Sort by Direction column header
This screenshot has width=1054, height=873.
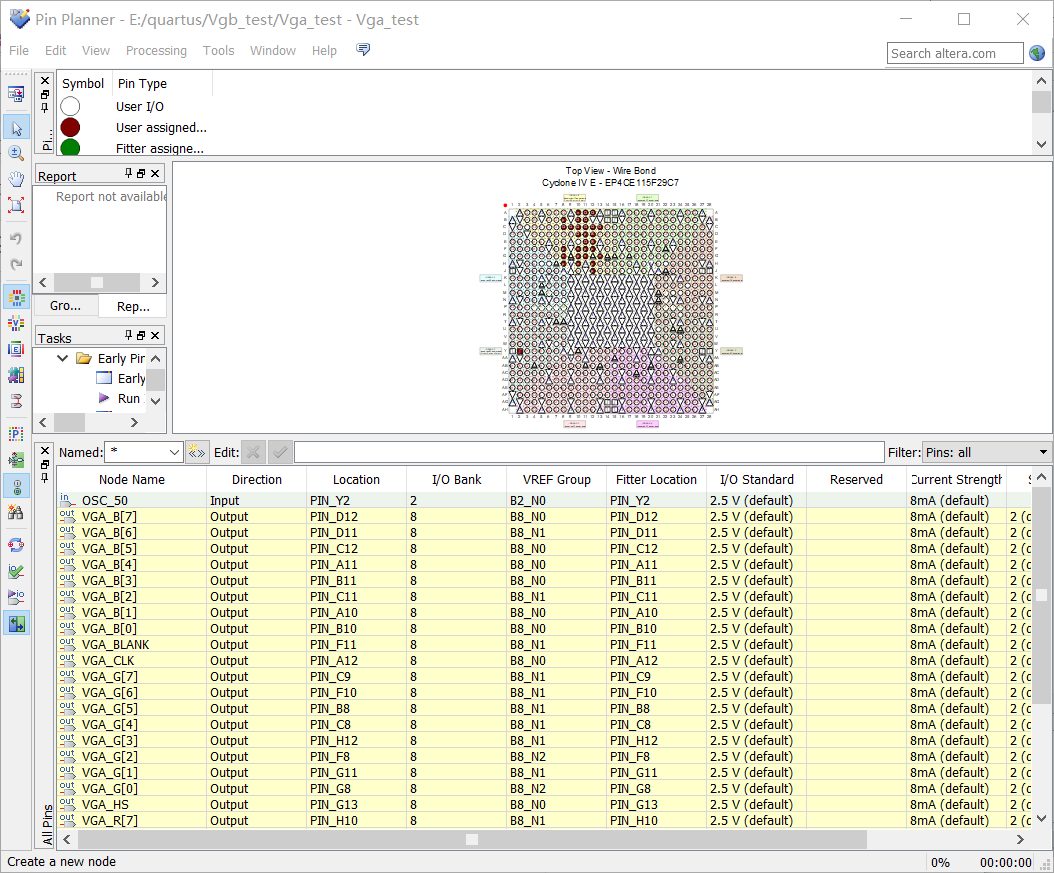coord(257,479)
